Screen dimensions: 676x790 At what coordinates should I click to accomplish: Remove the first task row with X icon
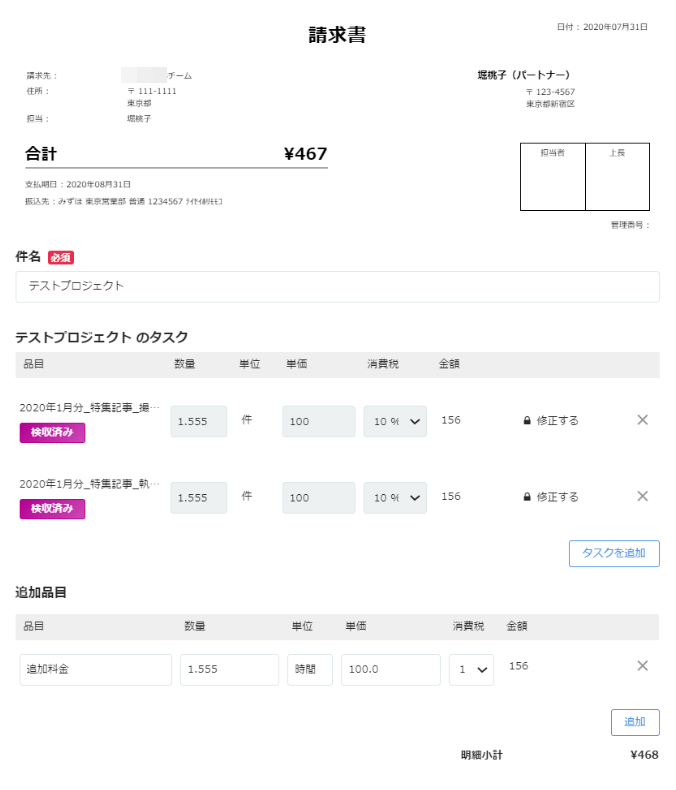pos(642,420)
